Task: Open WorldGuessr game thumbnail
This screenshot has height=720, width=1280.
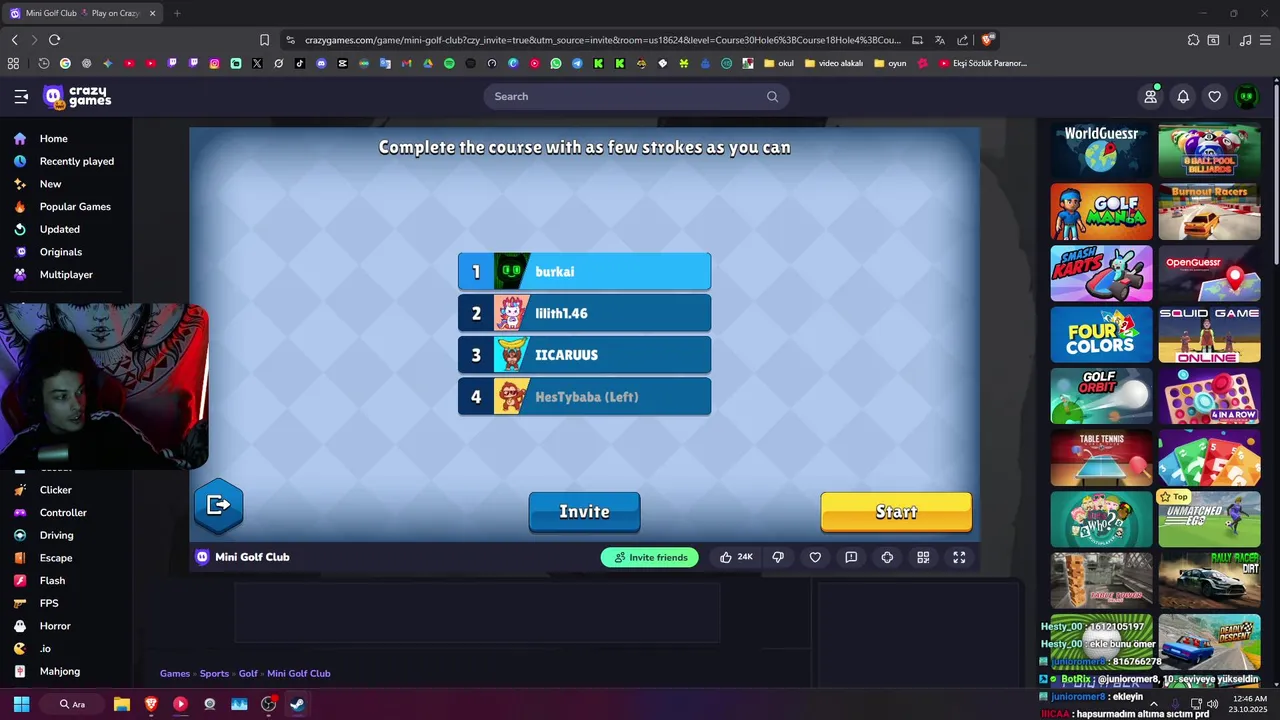Action: 1101,151
